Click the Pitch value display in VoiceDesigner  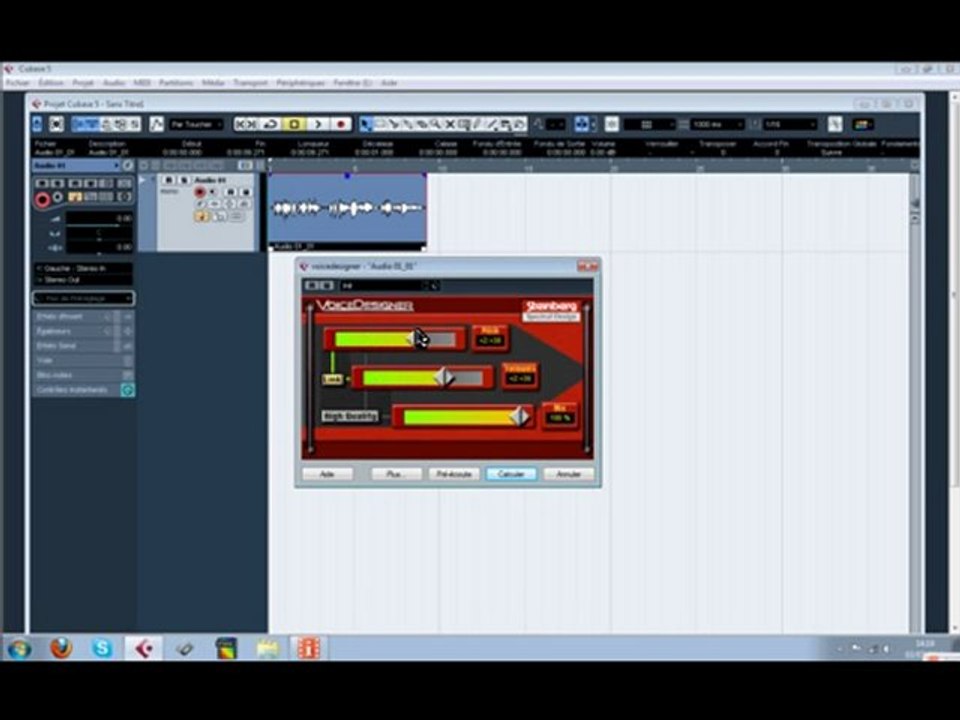(x=490, y=339)
